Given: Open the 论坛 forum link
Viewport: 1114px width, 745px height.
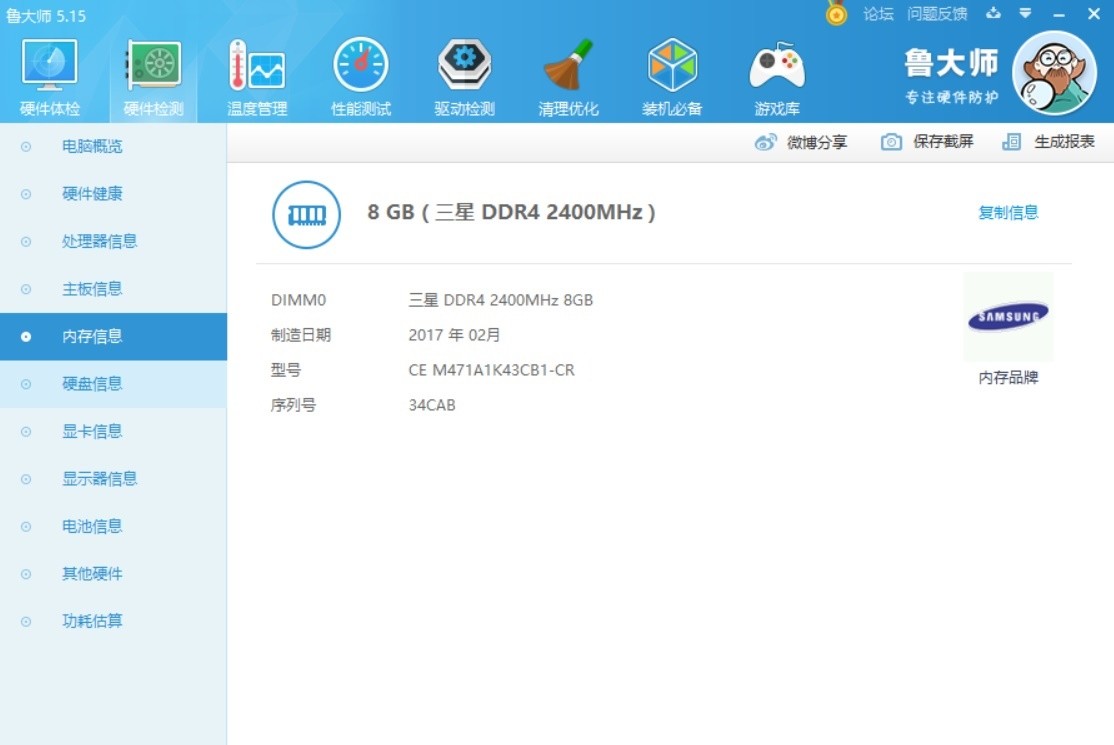Looking at the screenshot, I should tap(878, 14).
